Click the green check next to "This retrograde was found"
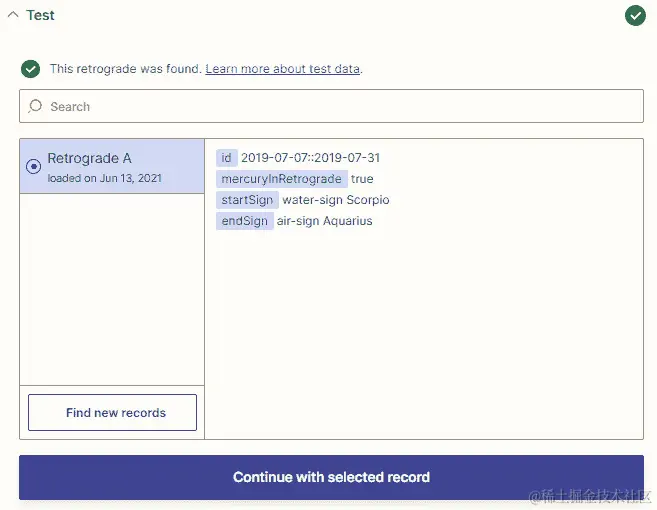Screen dimensions: 657x510 point(31,69)
